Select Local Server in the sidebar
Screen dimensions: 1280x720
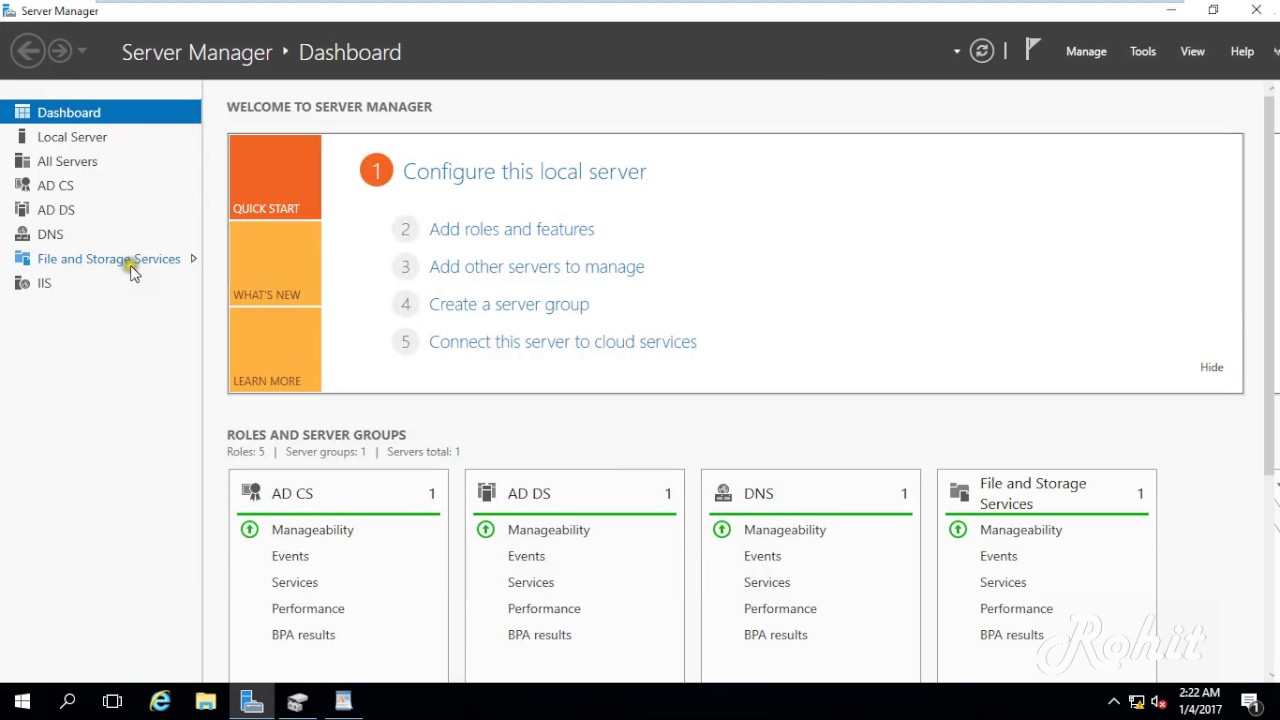click(x=72, y=137)
